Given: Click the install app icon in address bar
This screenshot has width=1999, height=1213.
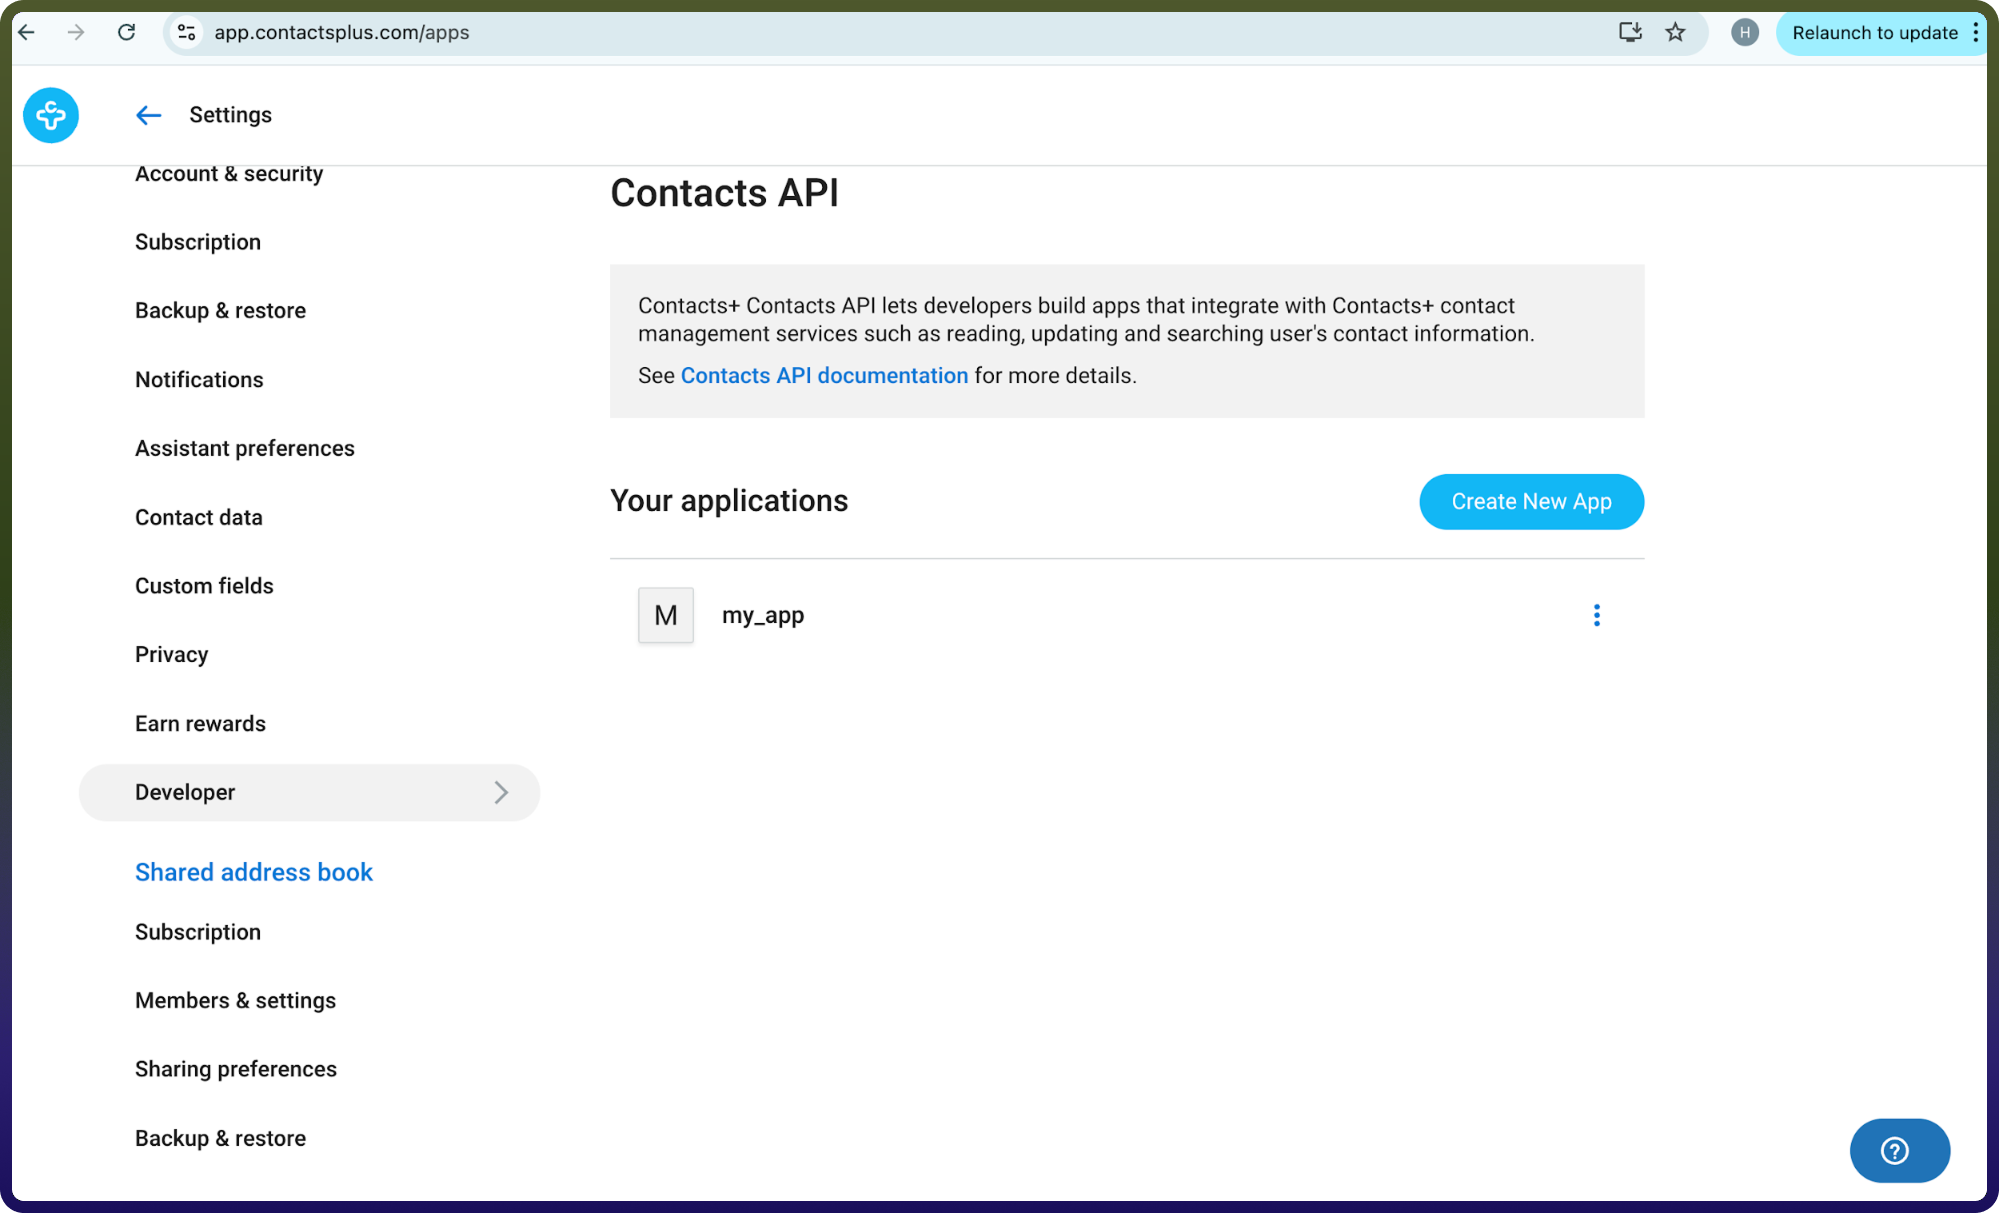Looking at the screenshot, I should click(1630, 32).
